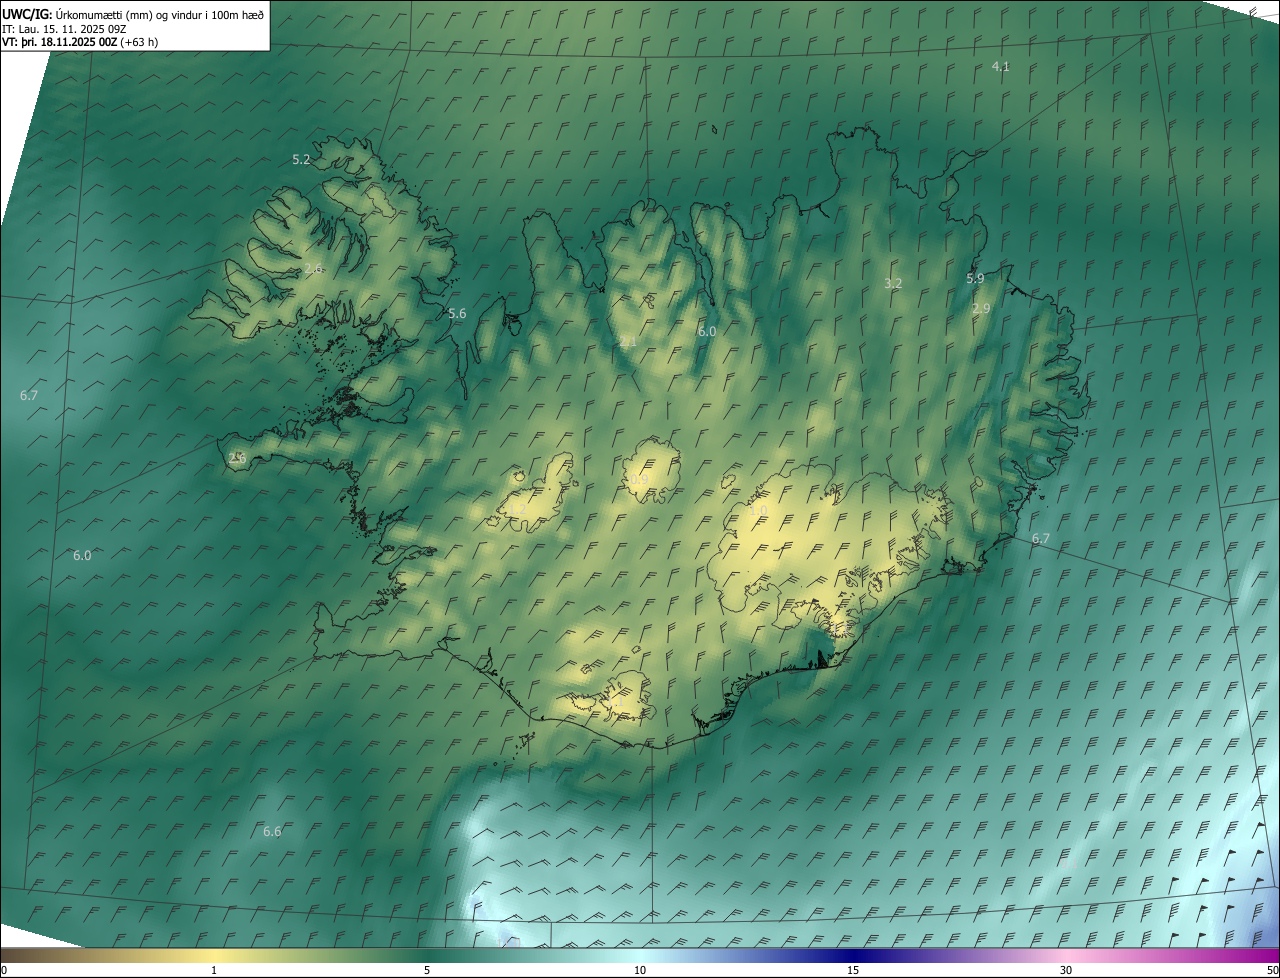Click the 0.9 value on Hofsjökull glacier

(x=639, y=480)
